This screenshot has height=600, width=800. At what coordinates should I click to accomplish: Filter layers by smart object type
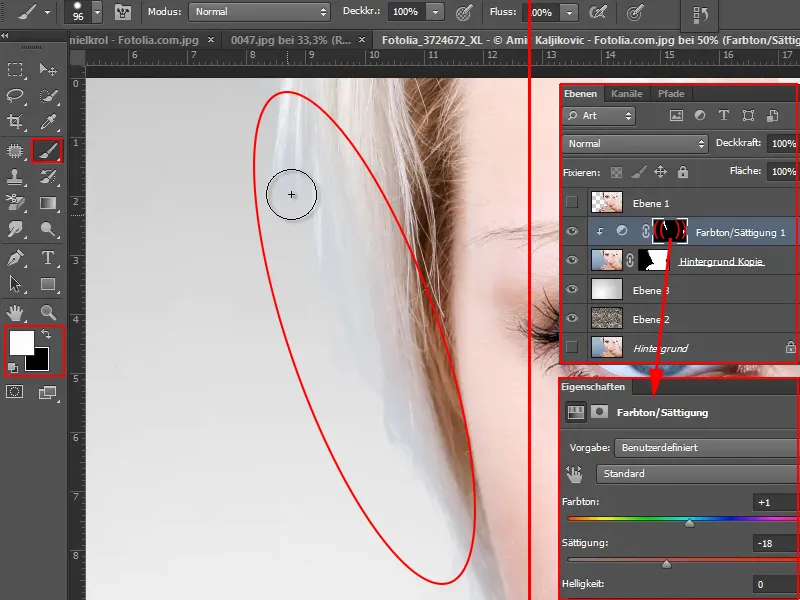[772, 116]
